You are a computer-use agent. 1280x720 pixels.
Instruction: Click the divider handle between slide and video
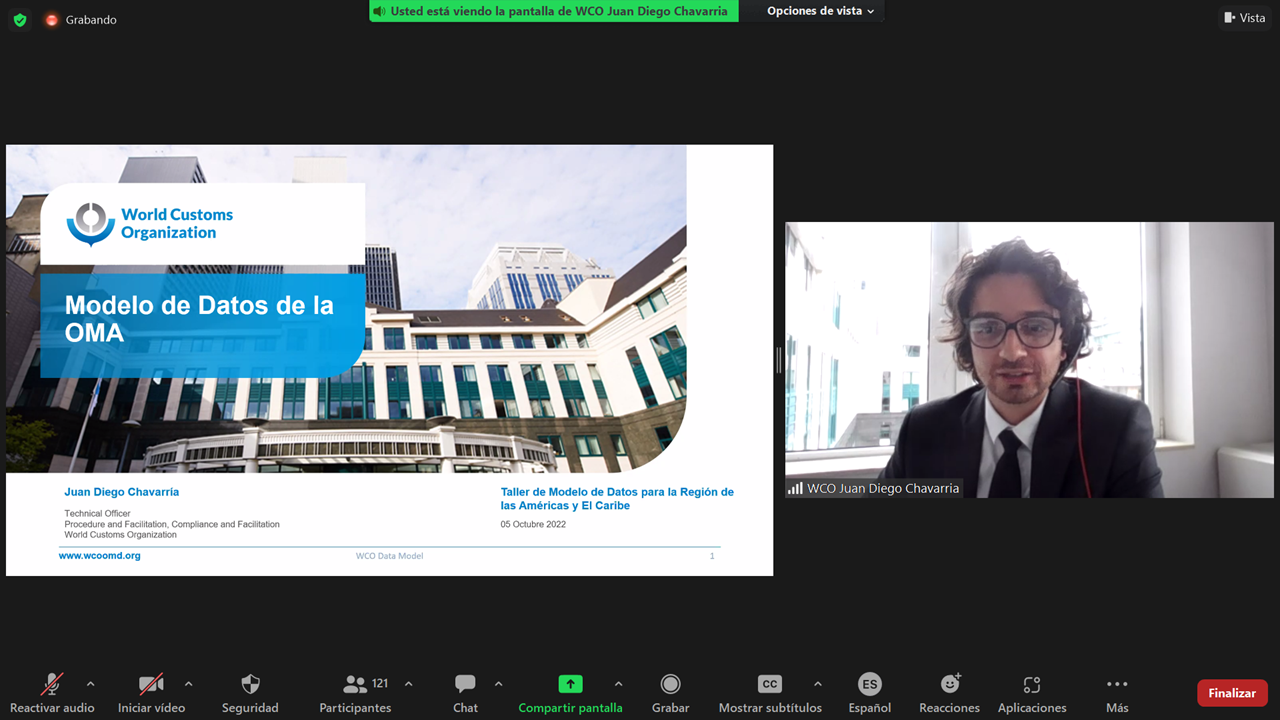[779, 360]
